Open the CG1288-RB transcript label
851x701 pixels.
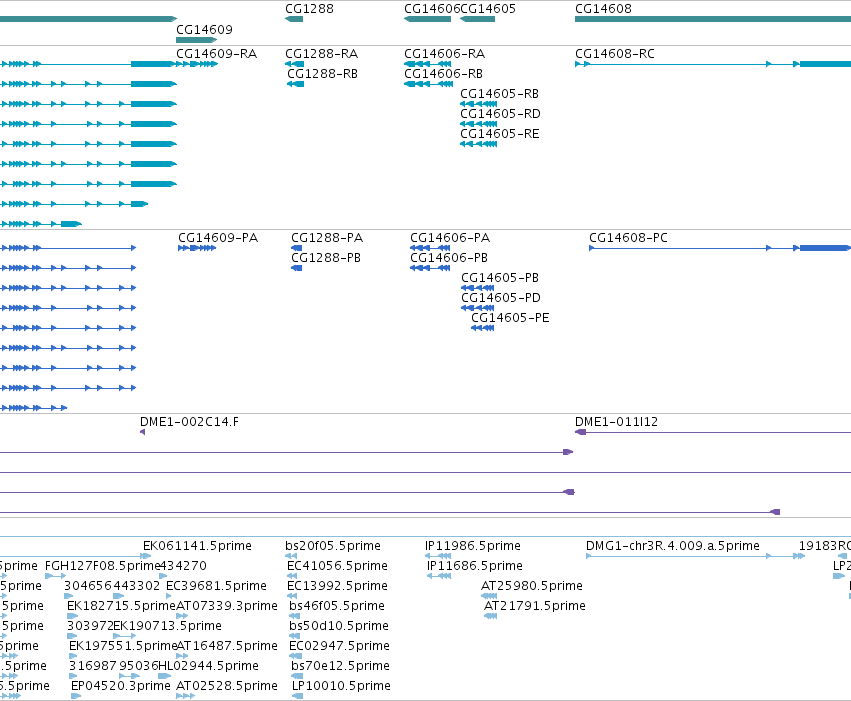[x=322, y=74]
